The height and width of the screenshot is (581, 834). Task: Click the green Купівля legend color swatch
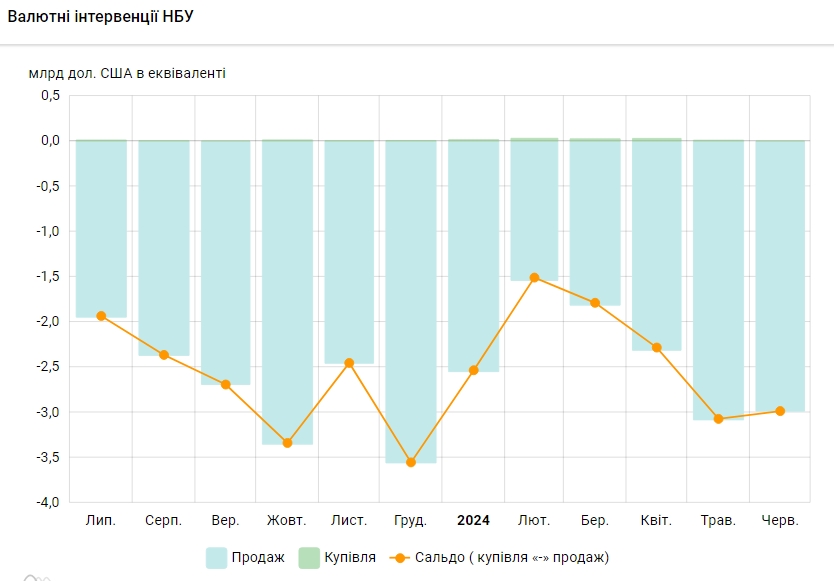309,557
